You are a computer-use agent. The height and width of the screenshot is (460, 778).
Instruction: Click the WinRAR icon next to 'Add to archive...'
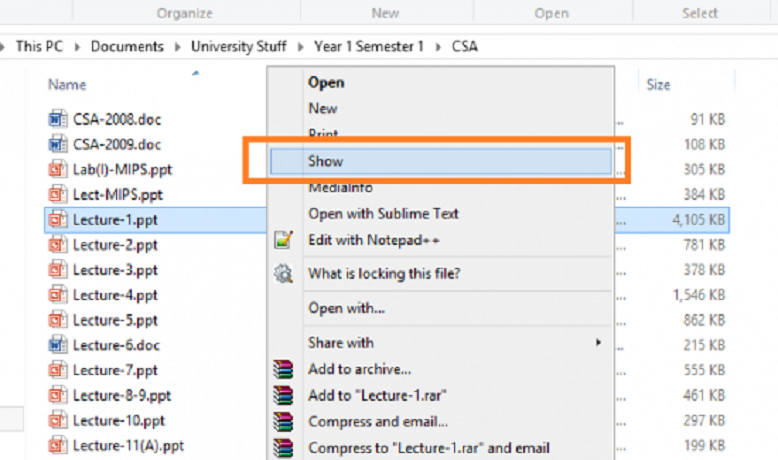284,369
